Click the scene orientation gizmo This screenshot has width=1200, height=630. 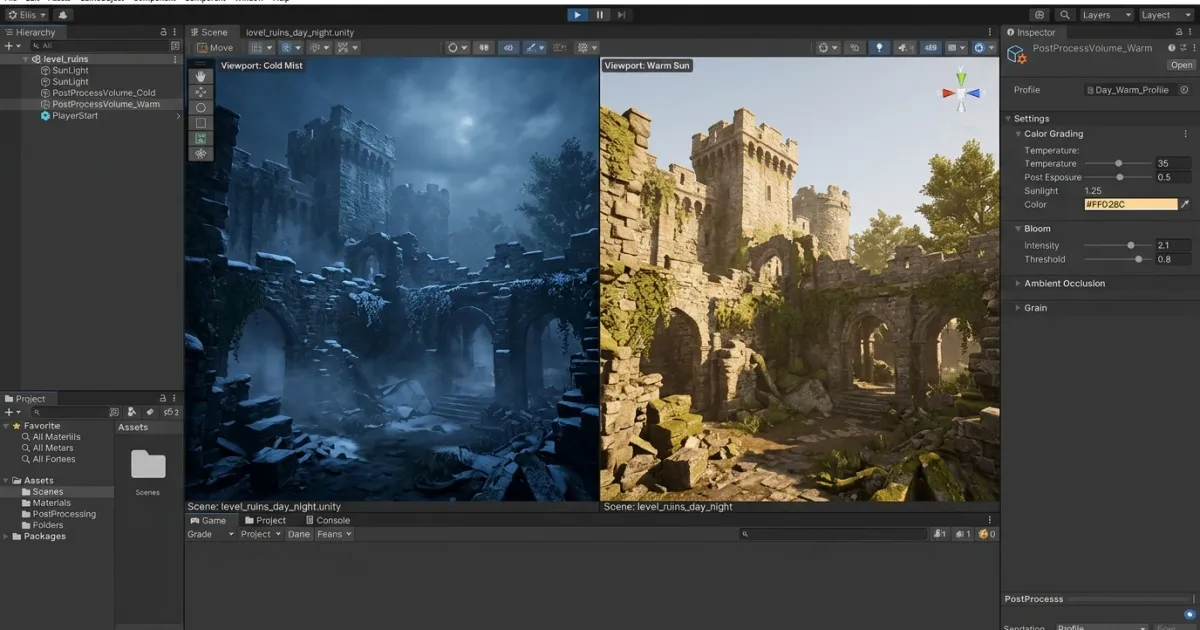point(962,91)
